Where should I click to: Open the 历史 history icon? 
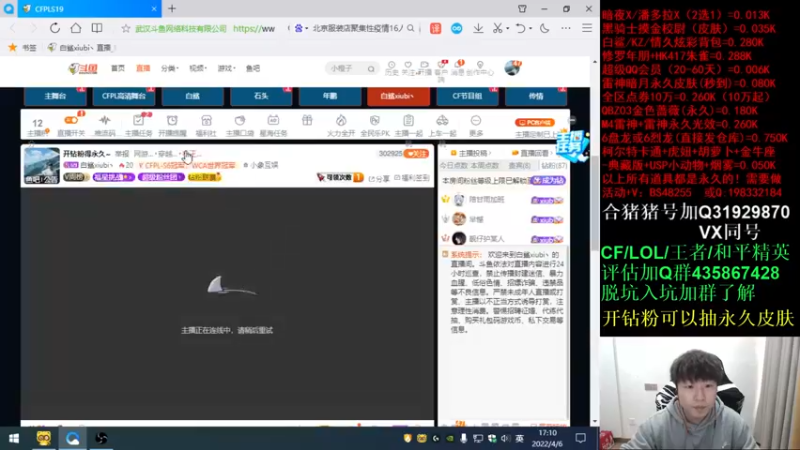(x=391, y=68)
